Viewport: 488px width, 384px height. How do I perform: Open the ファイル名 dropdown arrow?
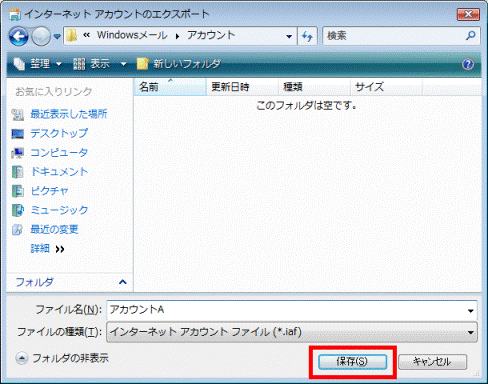coord(470,310)
